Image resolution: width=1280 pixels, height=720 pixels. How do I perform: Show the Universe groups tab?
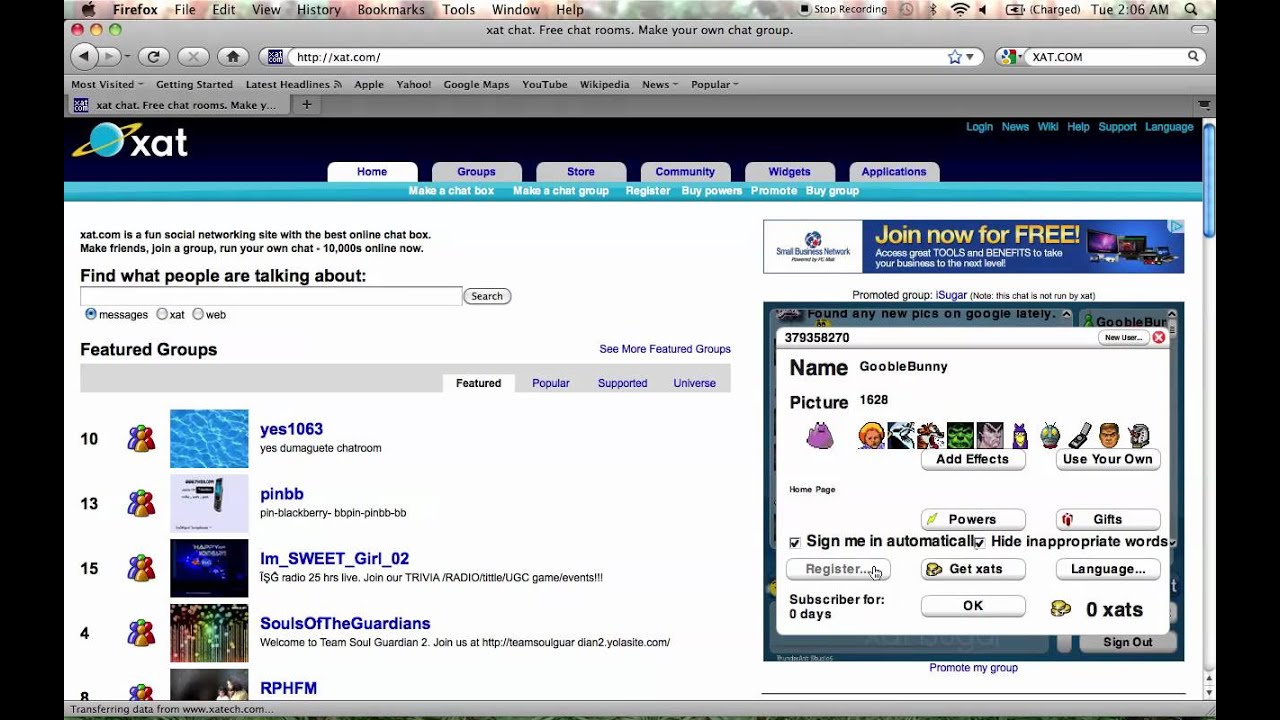coord(694,383)
